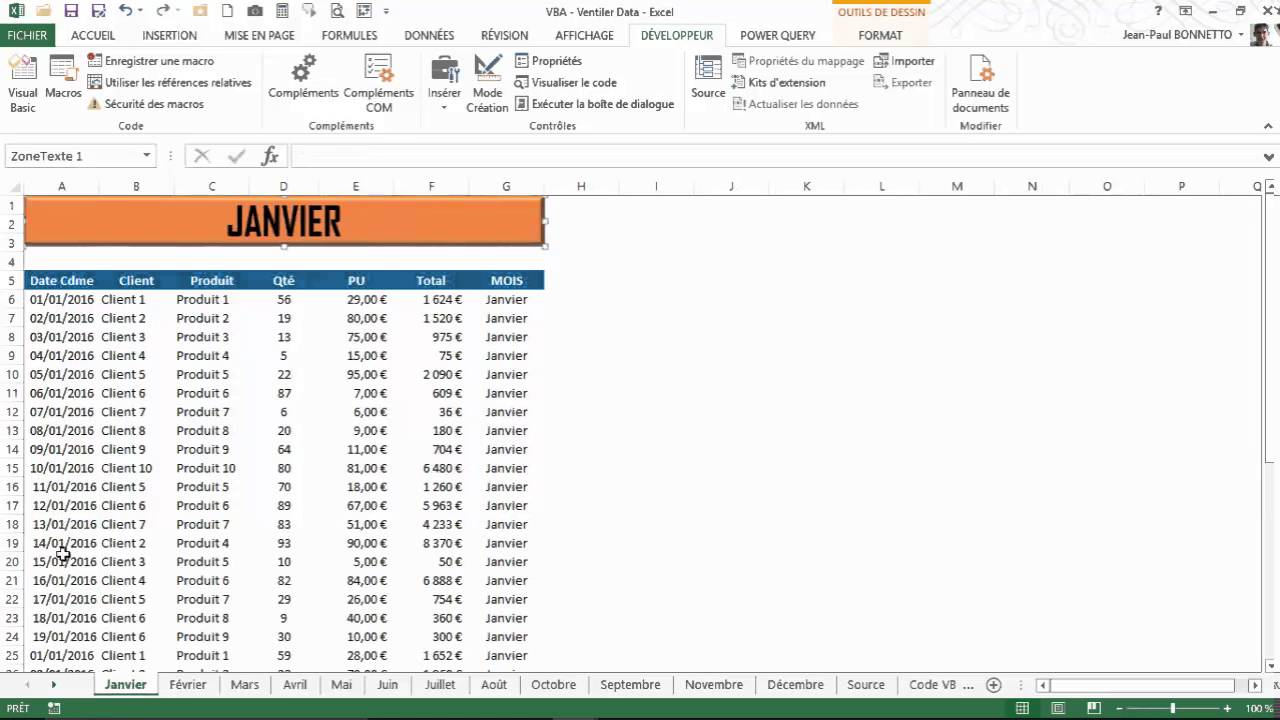Select the orange JANVIER text box
Screen dimensions: 1280x720
284,221
